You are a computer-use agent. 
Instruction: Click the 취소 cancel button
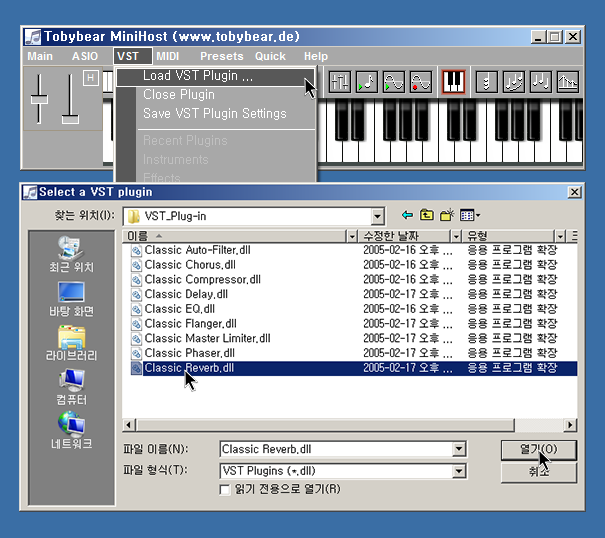539,472
